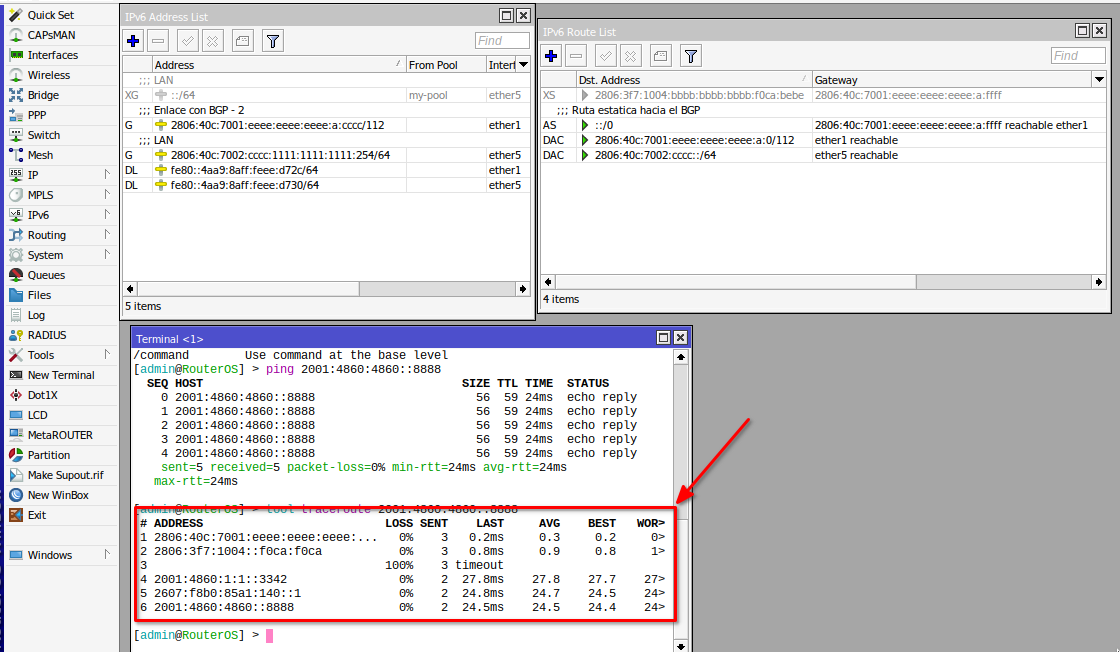This screenshot has width=1120, height=652.
Task: Open Quick Set from the sidebar
Action: (50, 15)
